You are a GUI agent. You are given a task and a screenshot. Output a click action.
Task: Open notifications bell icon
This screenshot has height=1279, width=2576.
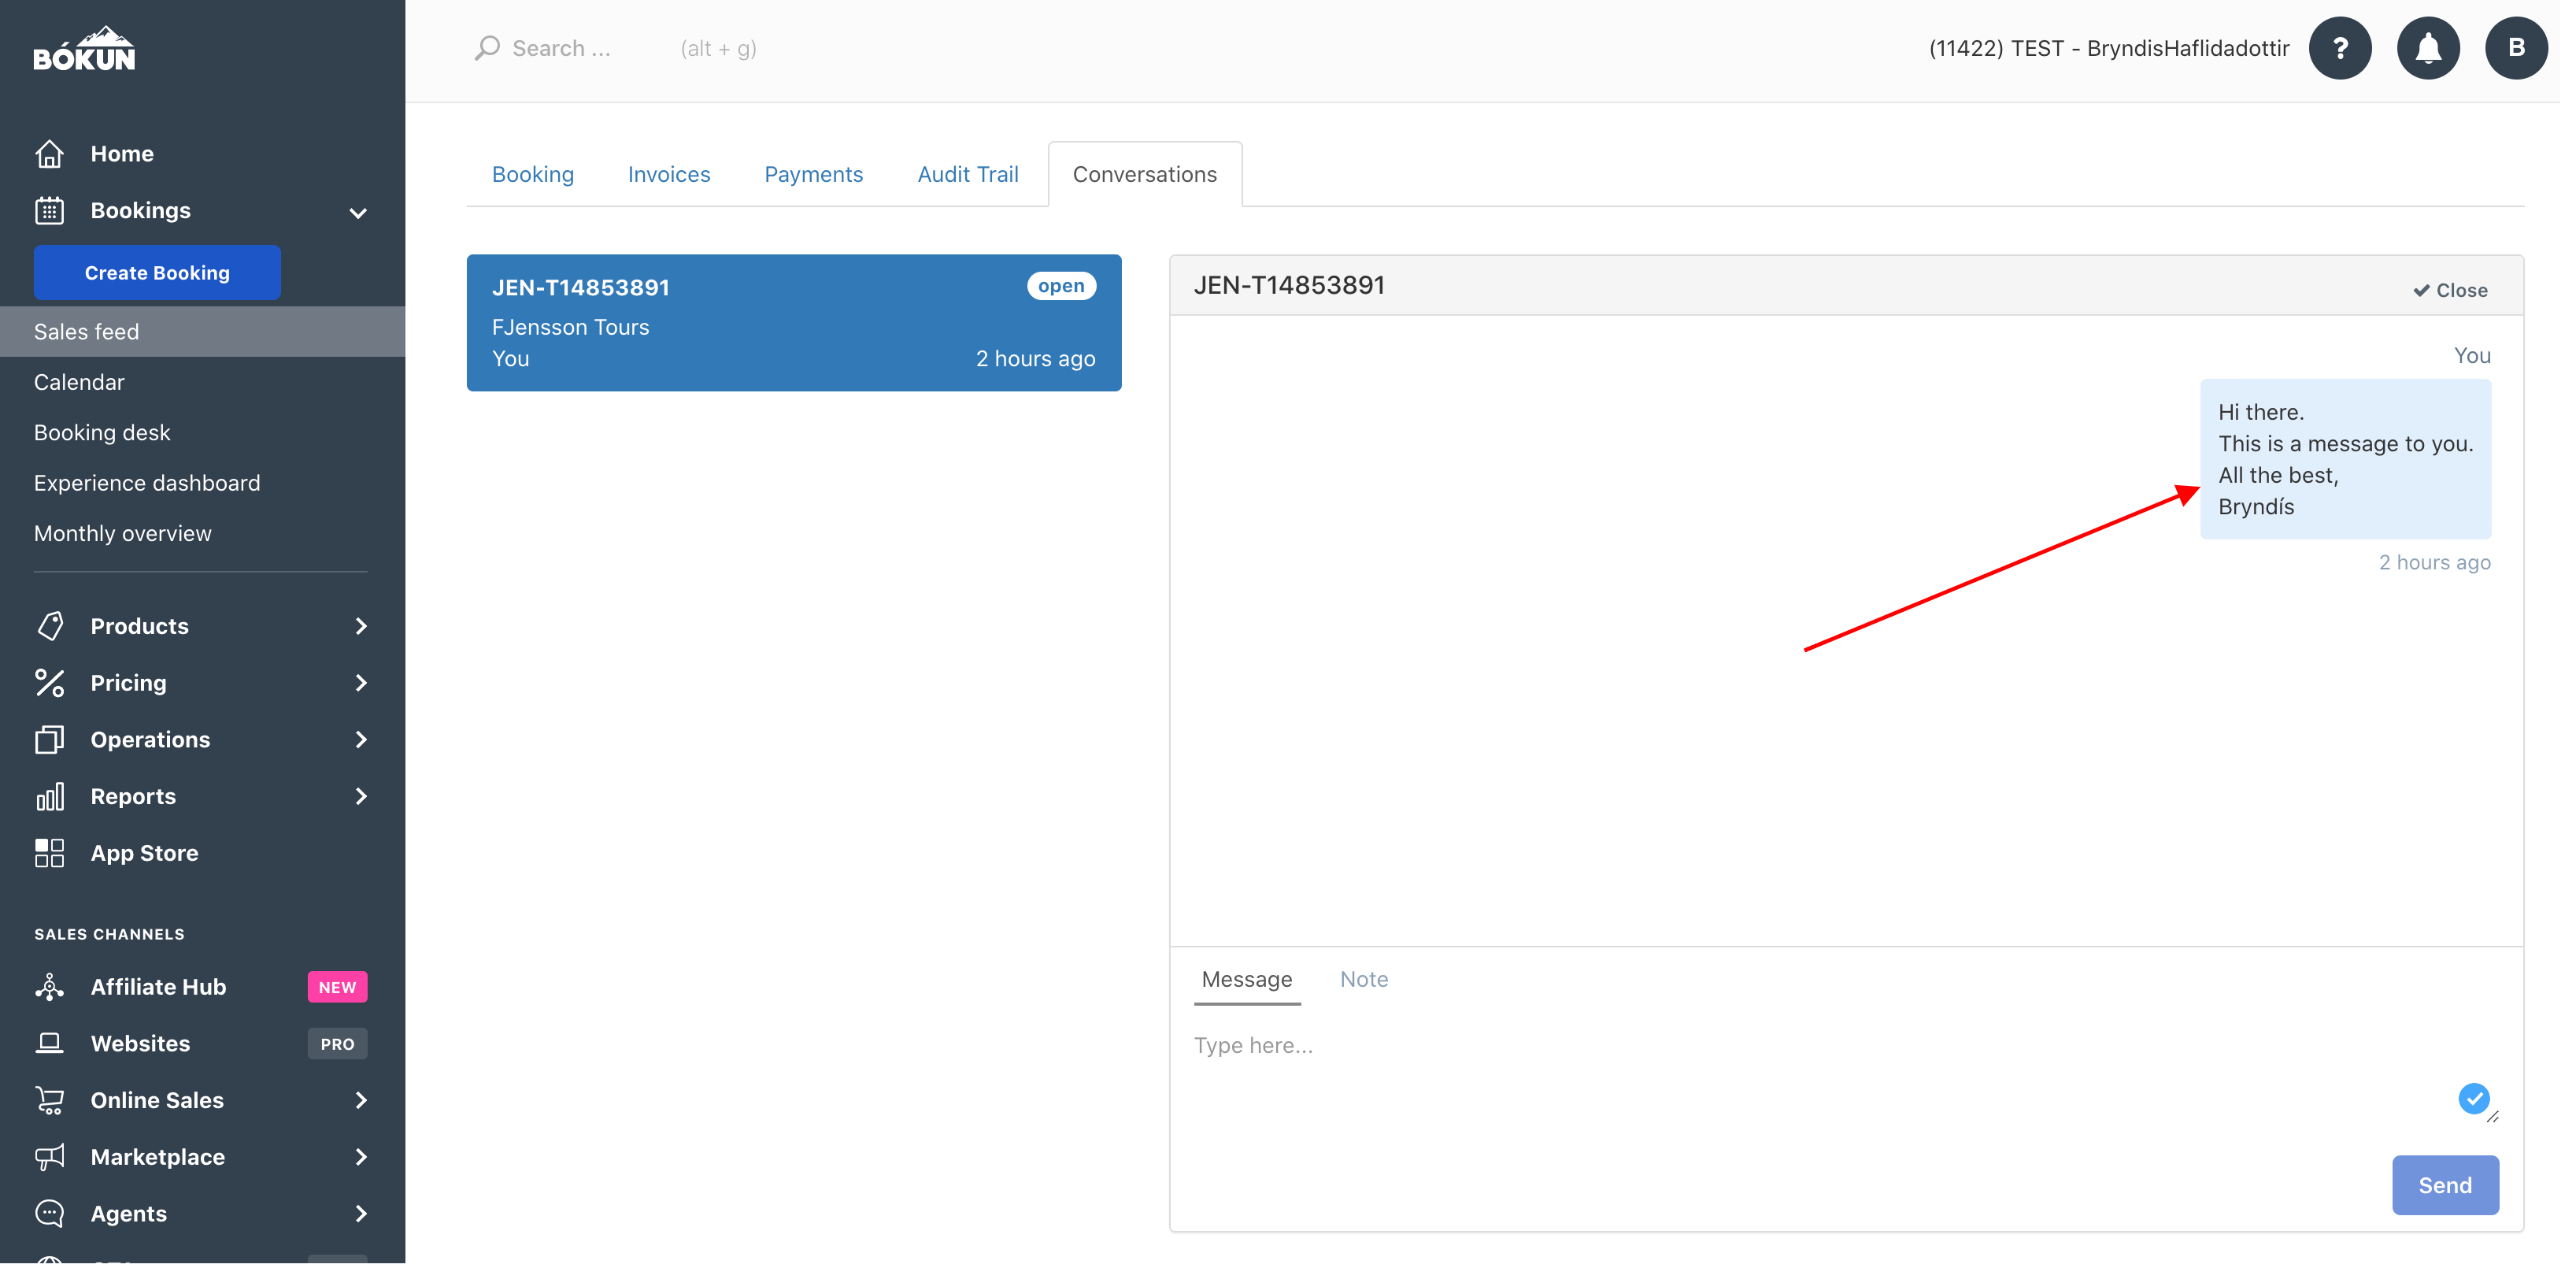pyautogui.click(x=2443, y=48)
